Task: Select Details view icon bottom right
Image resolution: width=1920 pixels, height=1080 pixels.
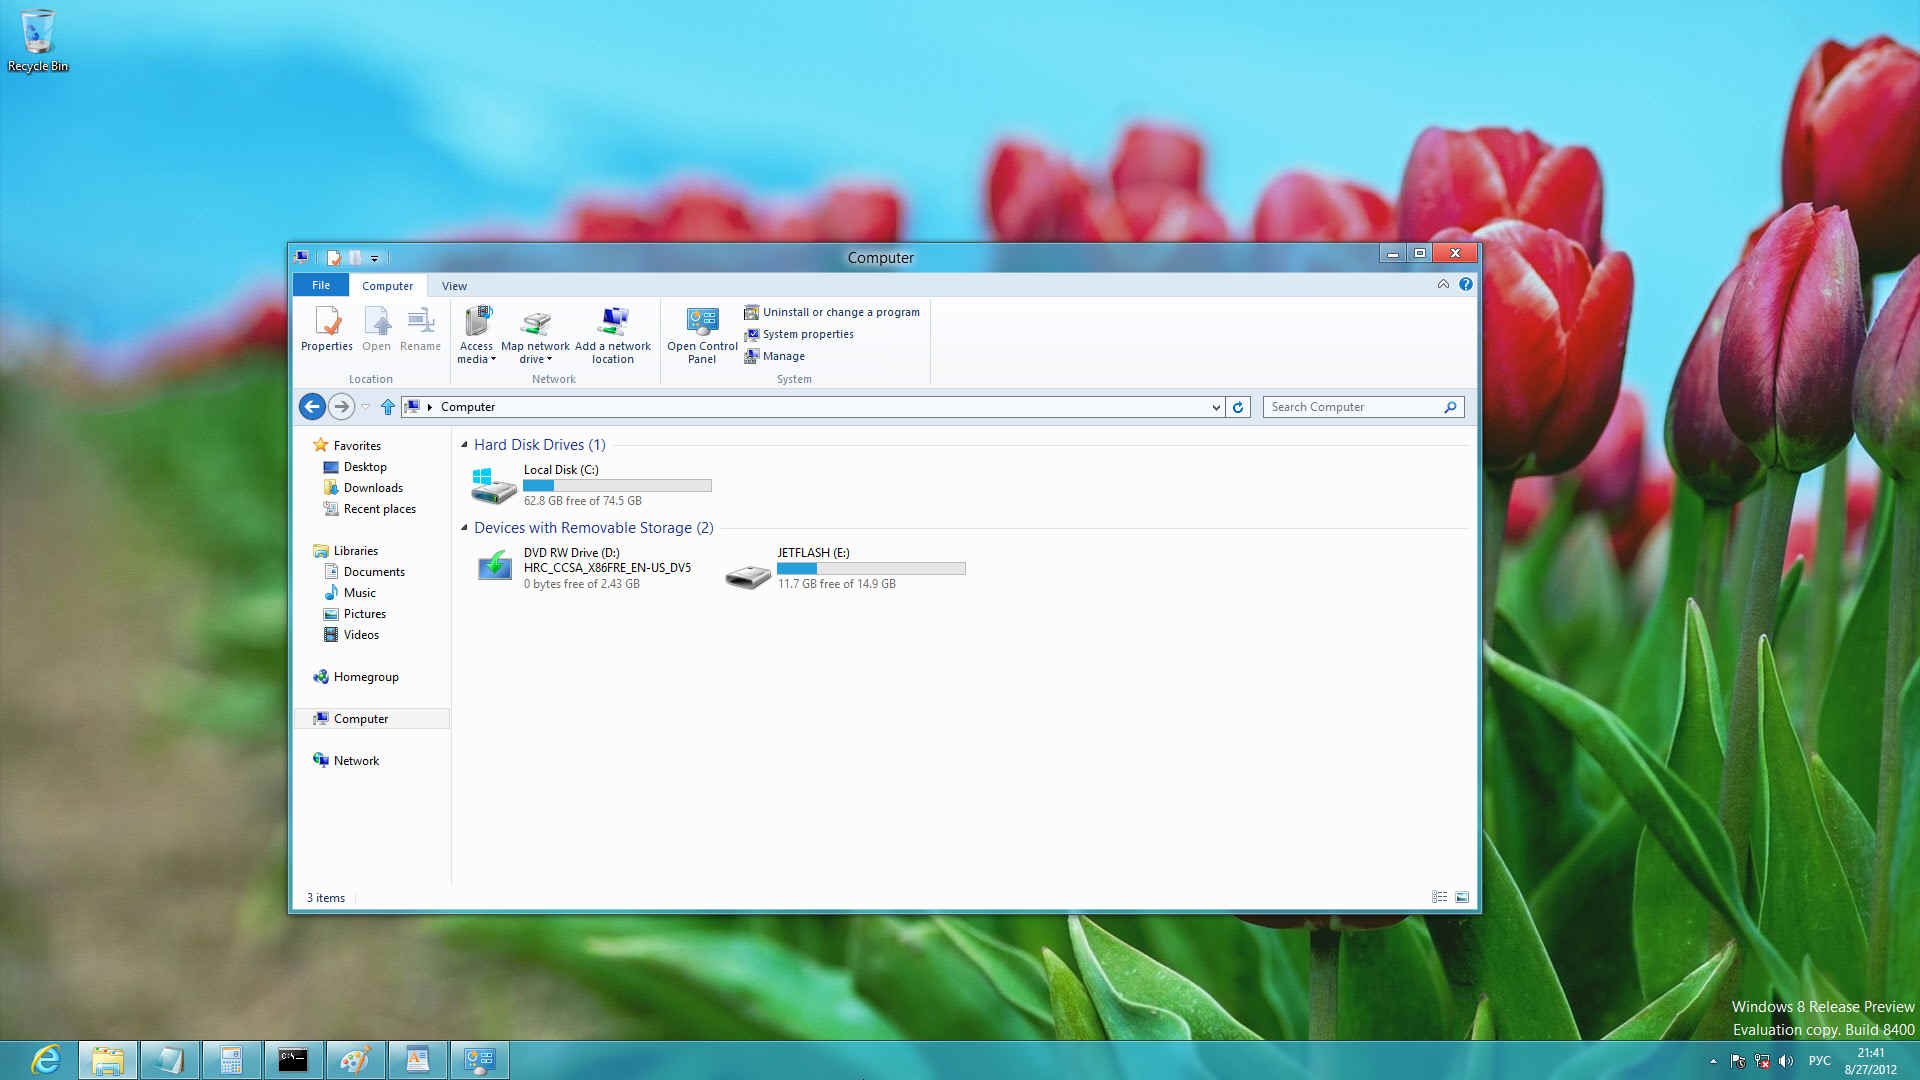Action: pos(1439,897)
